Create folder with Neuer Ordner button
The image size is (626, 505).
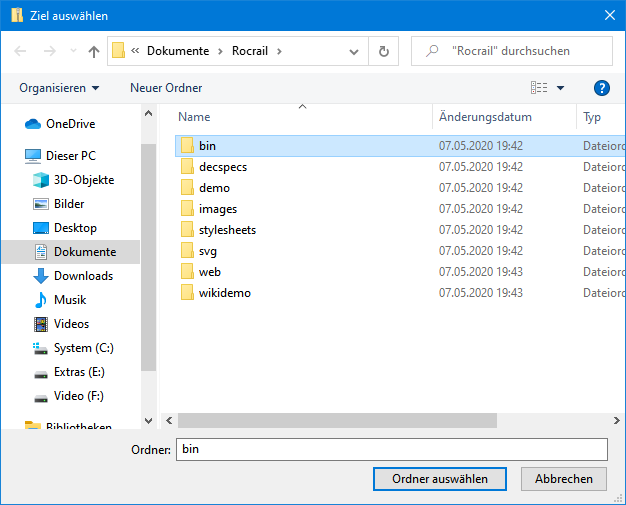click(x=166, y=88)
